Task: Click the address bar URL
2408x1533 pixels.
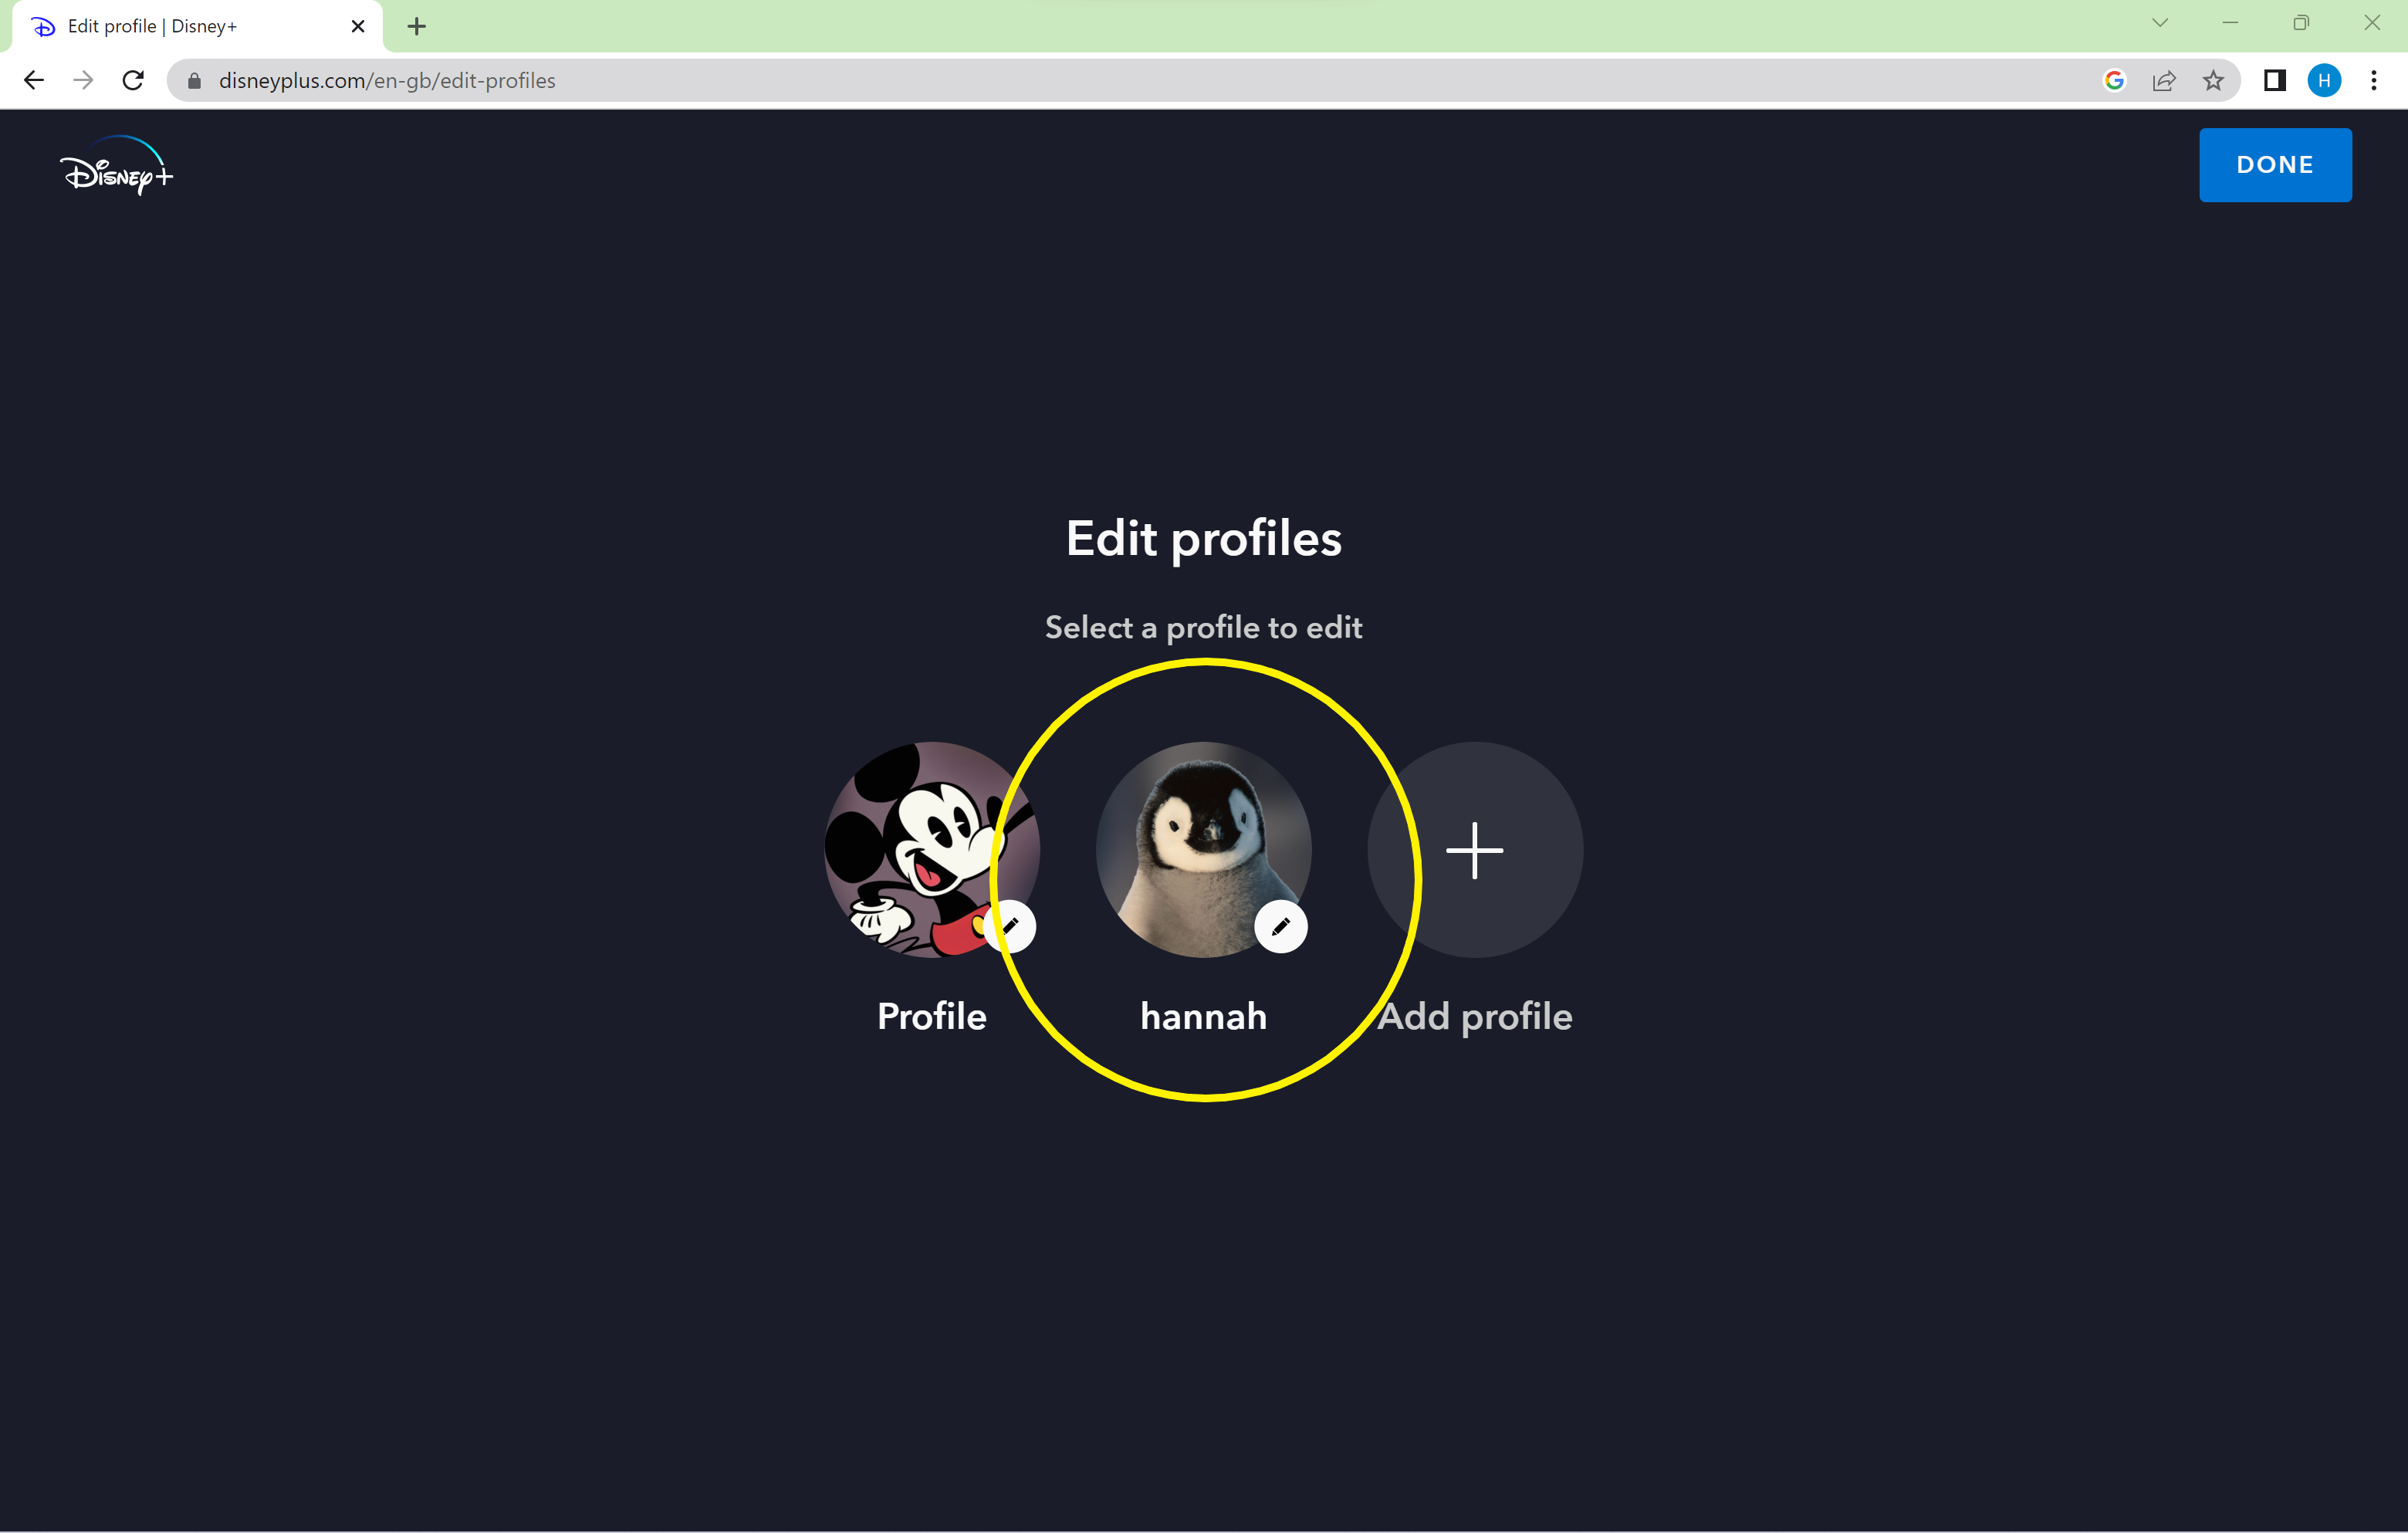Action: 387,81
